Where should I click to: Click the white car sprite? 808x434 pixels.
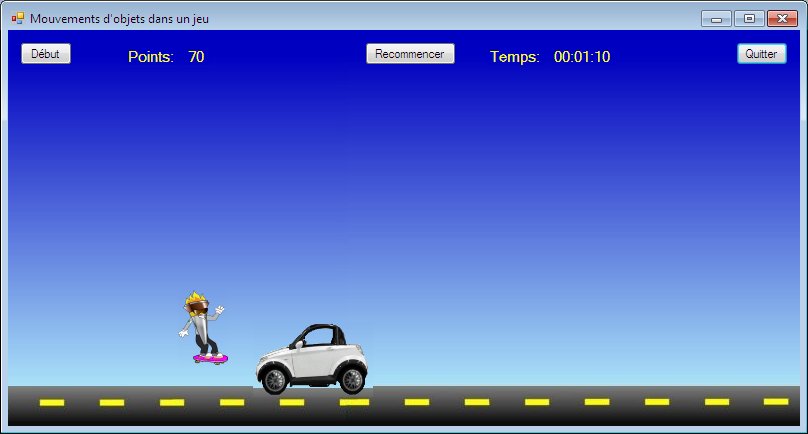(312, 359)
